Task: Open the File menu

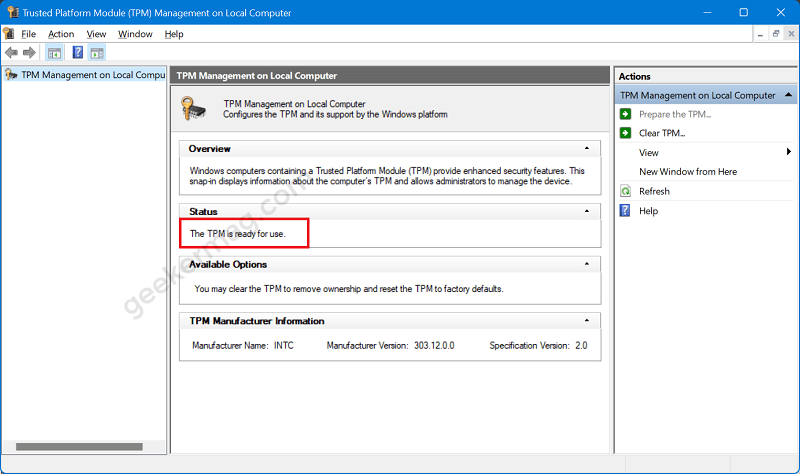Action: (x=29, y=34)
